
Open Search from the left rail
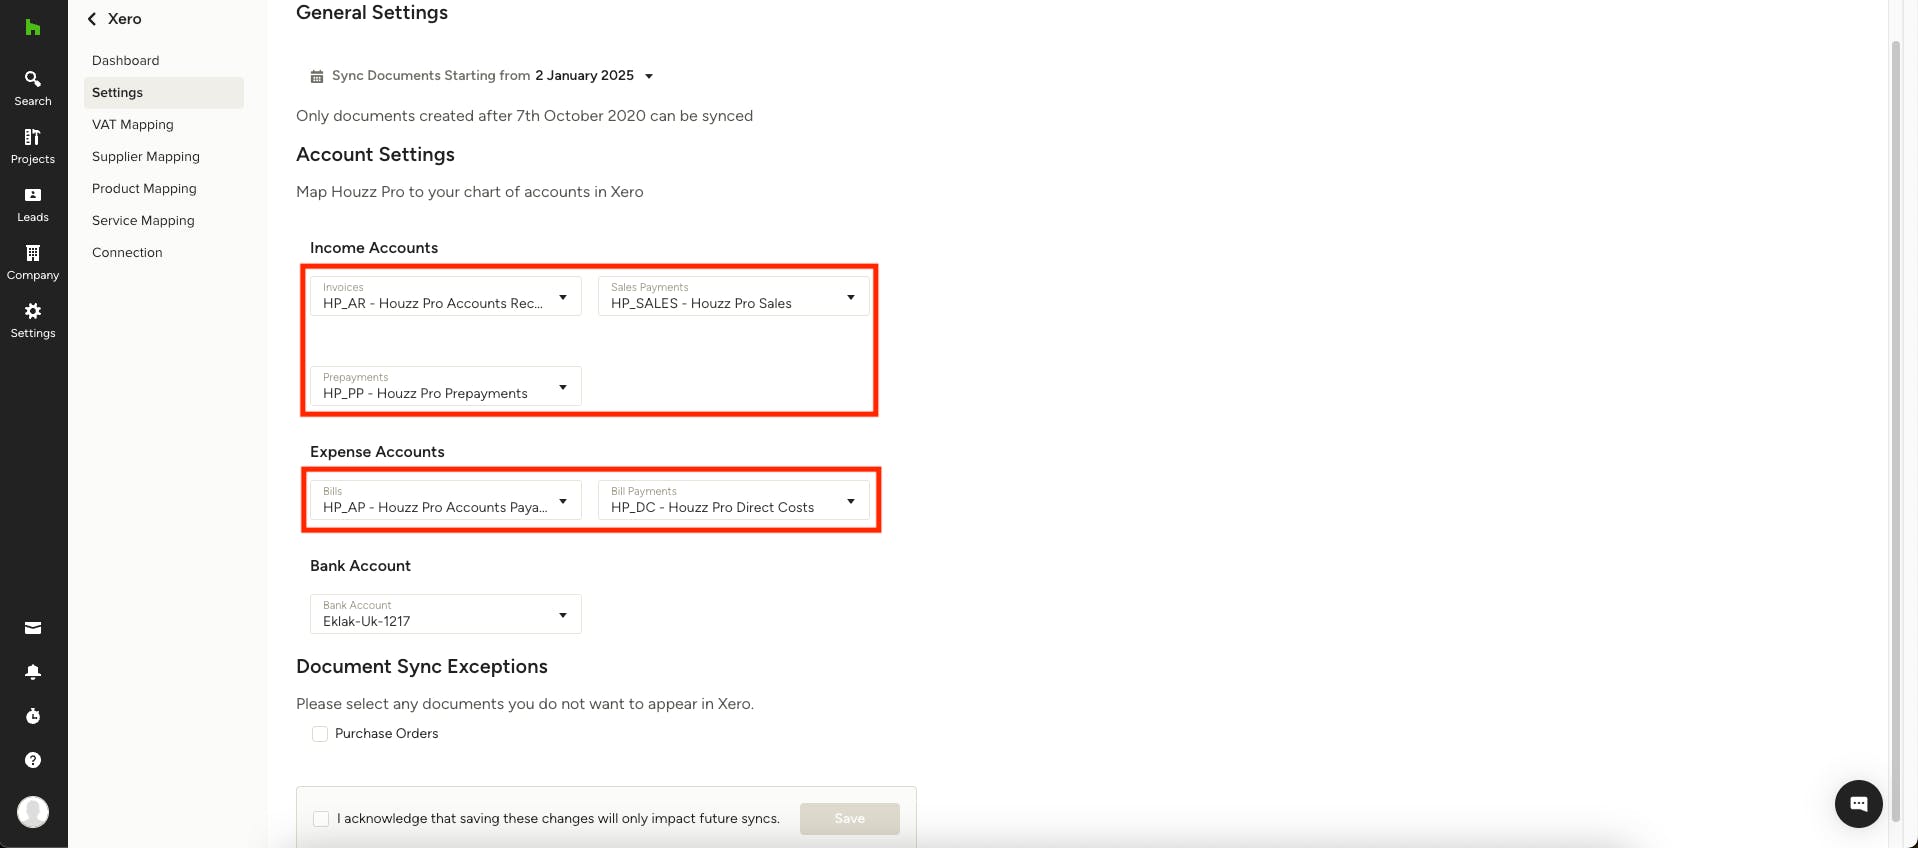(33, 88)
